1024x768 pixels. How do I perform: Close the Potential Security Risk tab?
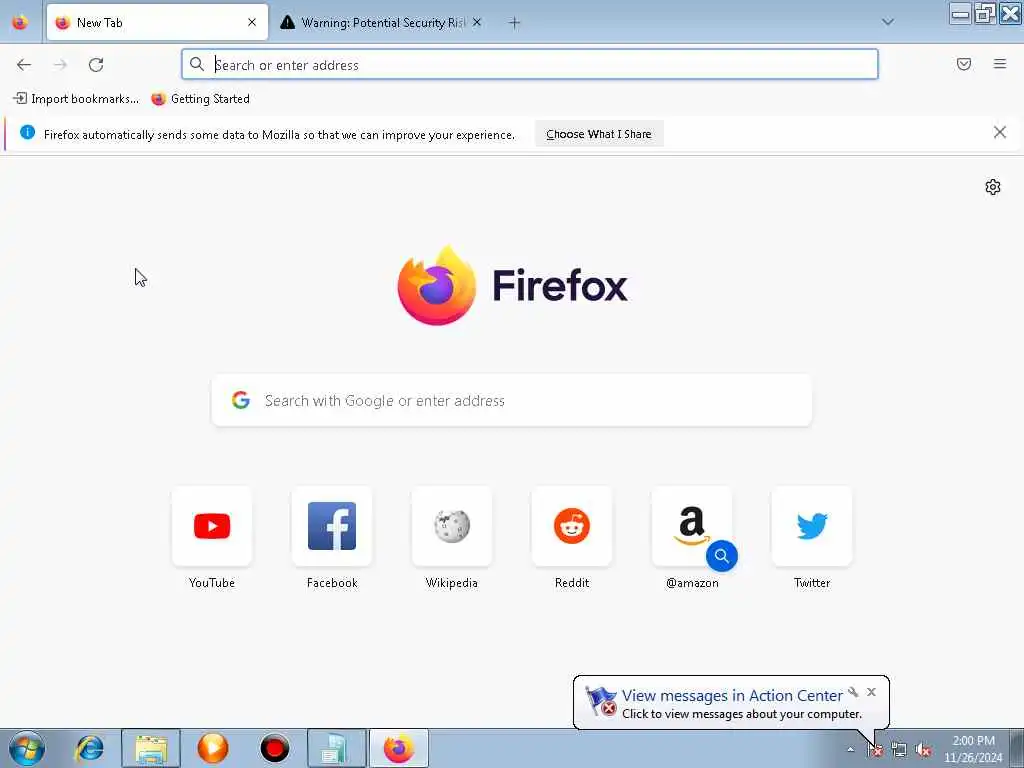(477, 22)
